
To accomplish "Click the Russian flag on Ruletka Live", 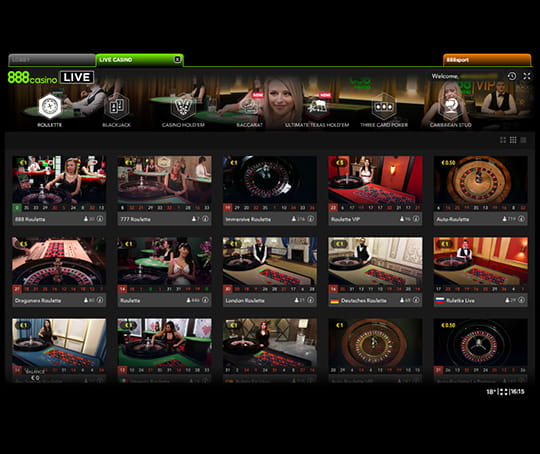I will coord(440,300).
